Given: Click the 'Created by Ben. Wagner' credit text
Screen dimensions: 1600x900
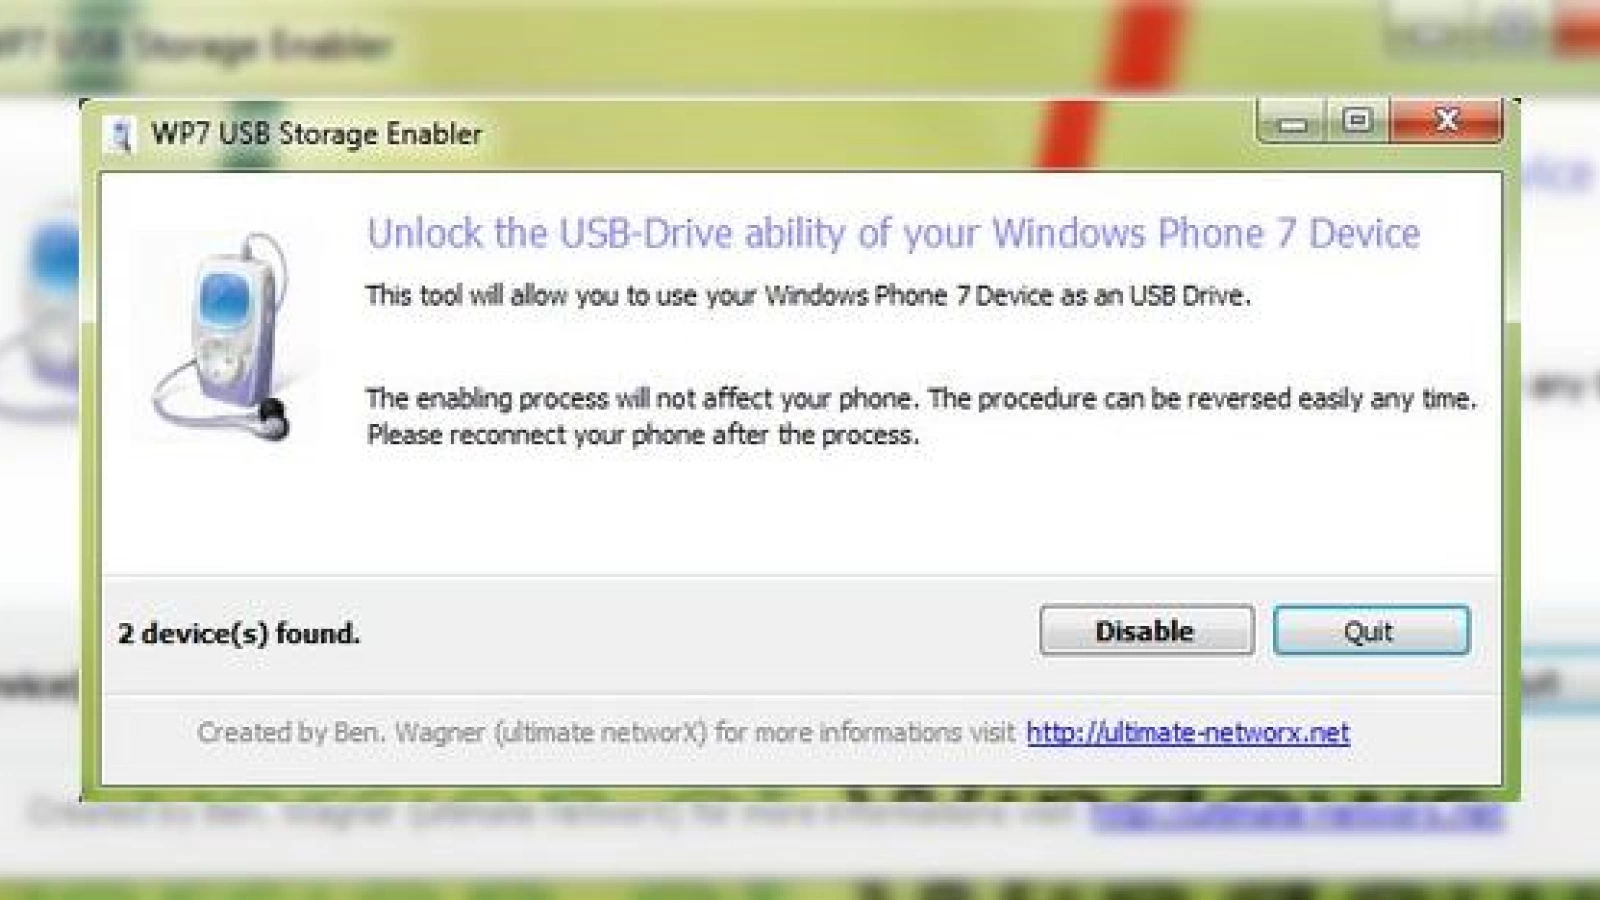Looking at the screenshot, I should click(606, 733).
